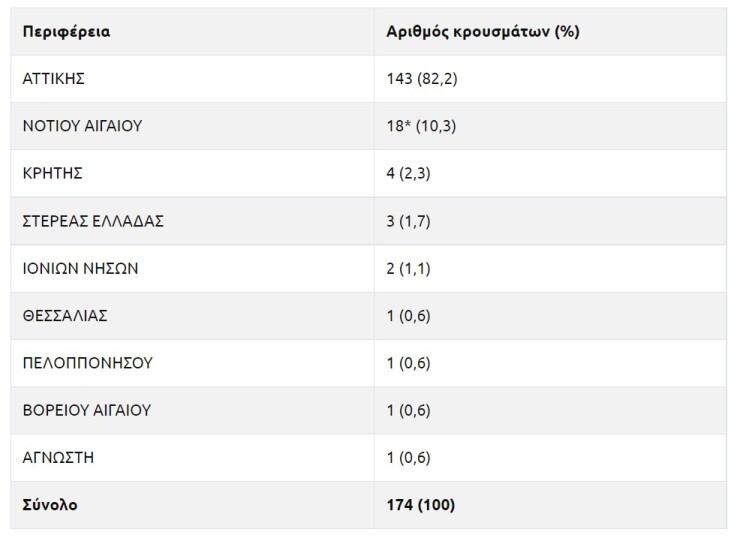This screenshot has width=734, height=538.
Task: Select the ΑΤΤΙΚΗΣ region cell
Action: 60,79
